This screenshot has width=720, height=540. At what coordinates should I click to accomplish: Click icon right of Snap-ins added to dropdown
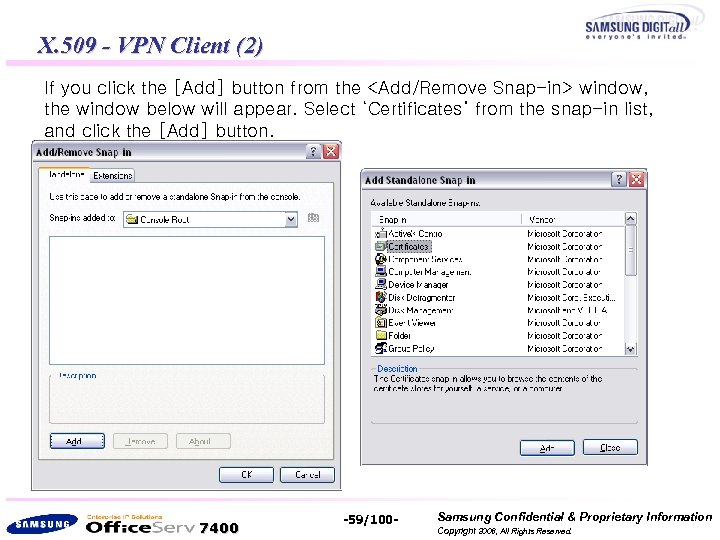click(313, 218)
